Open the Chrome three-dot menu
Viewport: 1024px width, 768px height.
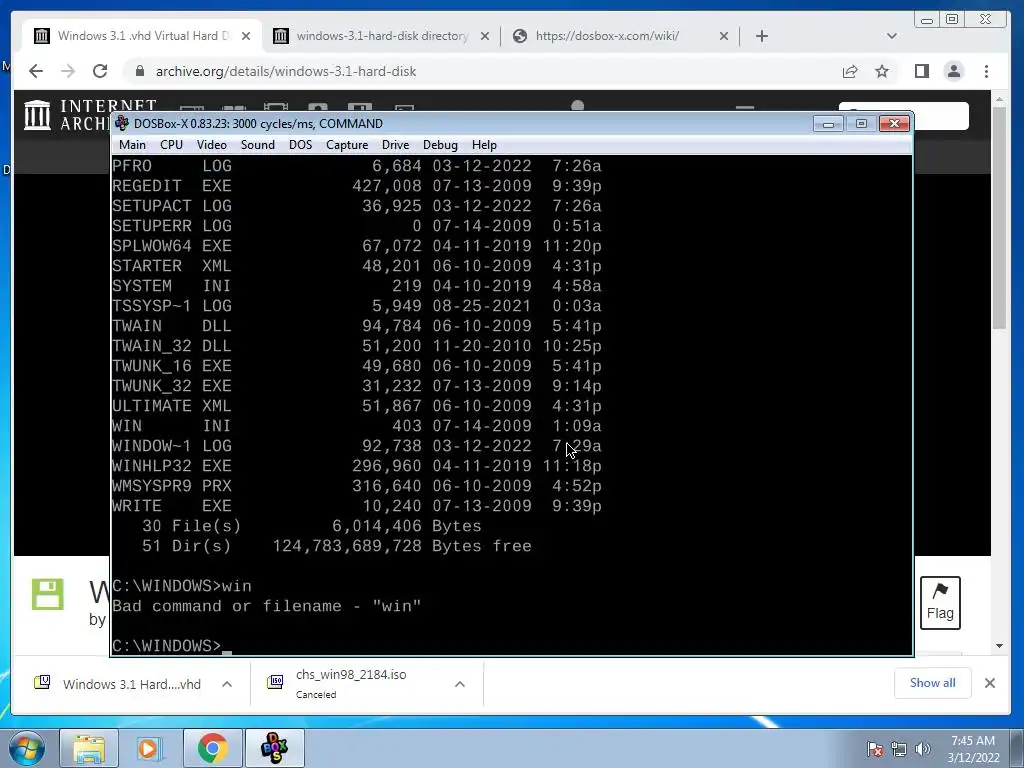(x=986, y=71)
